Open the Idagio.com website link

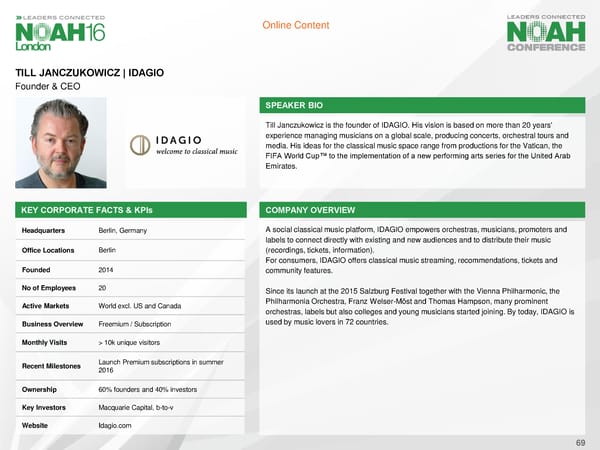[115, 424]
